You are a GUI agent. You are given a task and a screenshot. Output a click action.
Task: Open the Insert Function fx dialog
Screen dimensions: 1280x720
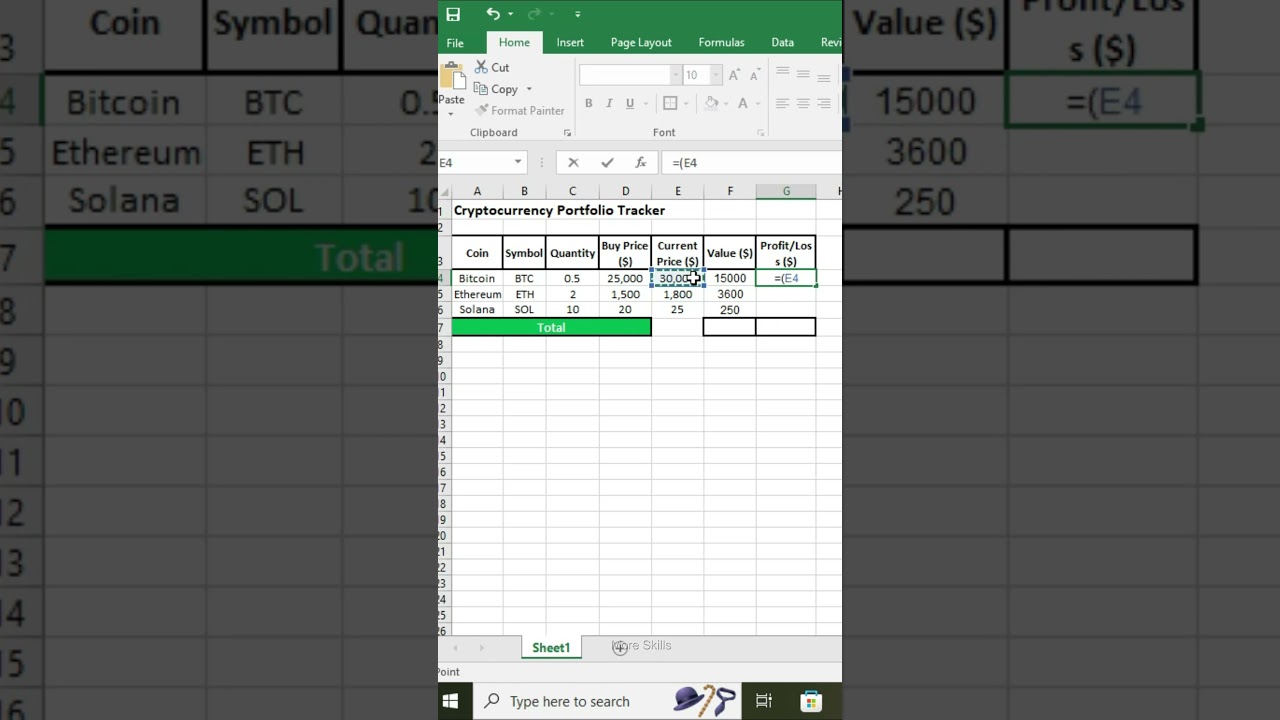click(641, 162)
